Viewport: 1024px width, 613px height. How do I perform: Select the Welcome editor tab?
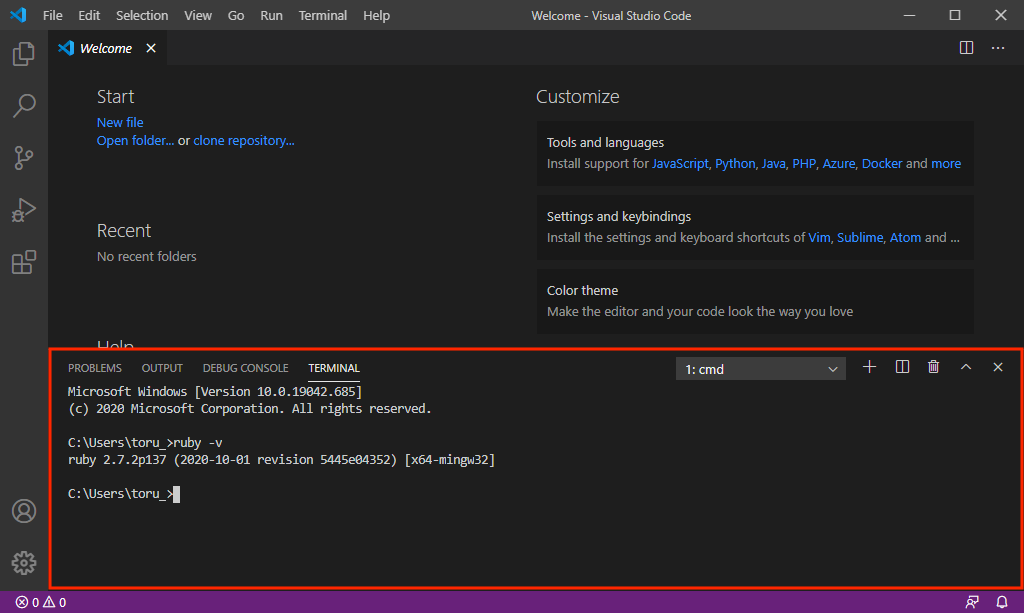coord(107,48)
